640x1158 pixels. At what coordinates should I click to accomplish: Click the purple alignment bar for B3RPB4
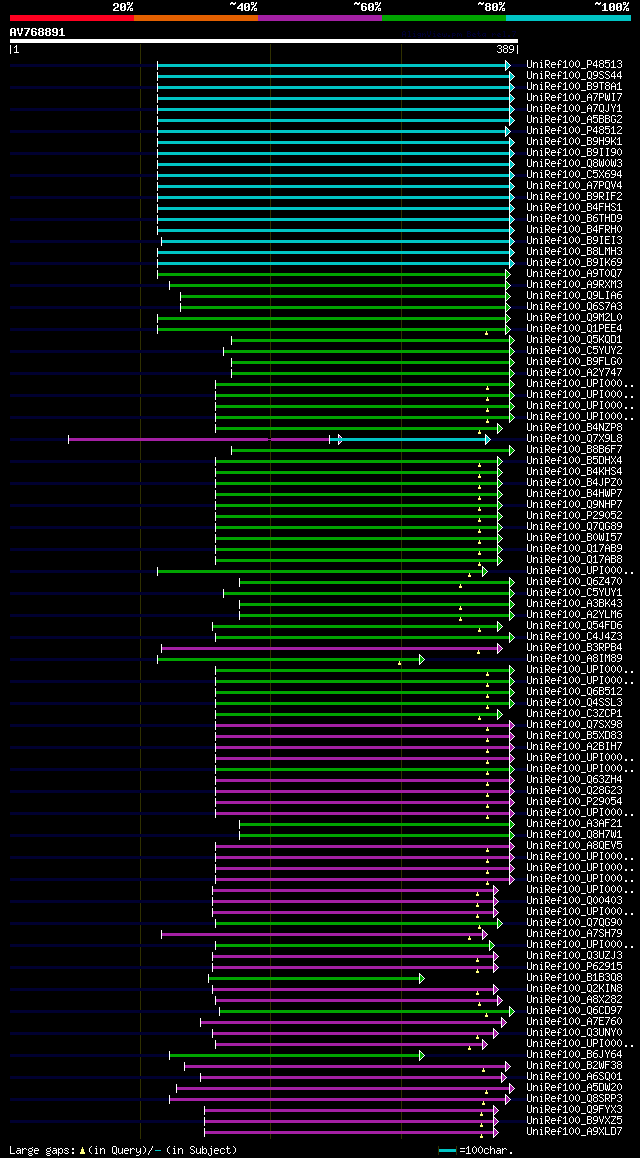click(x=330, y=648)
